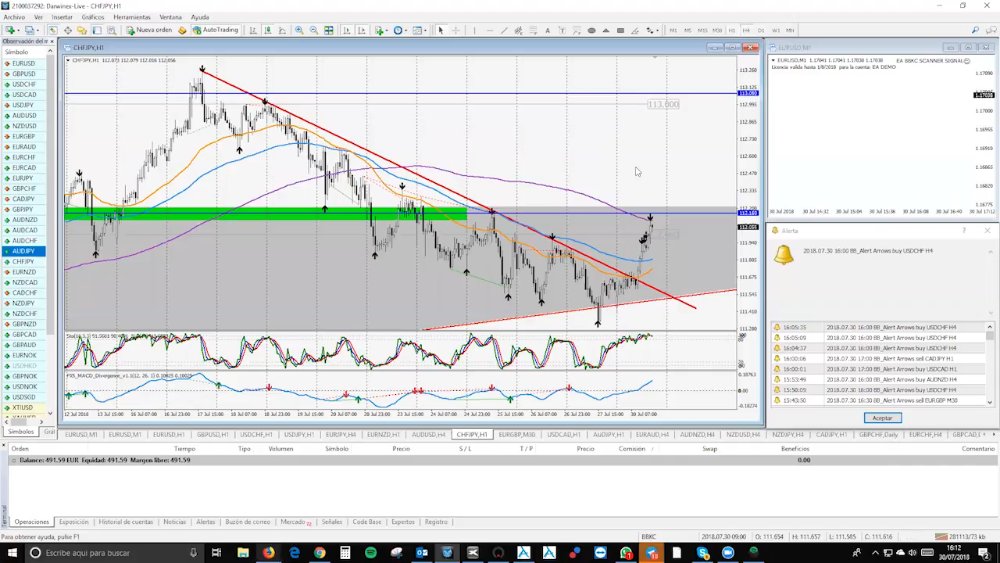Viewport: 1000px width, 563px height.
Task: Open dropdown arrow next to New Chart
Action: [18, 31]
